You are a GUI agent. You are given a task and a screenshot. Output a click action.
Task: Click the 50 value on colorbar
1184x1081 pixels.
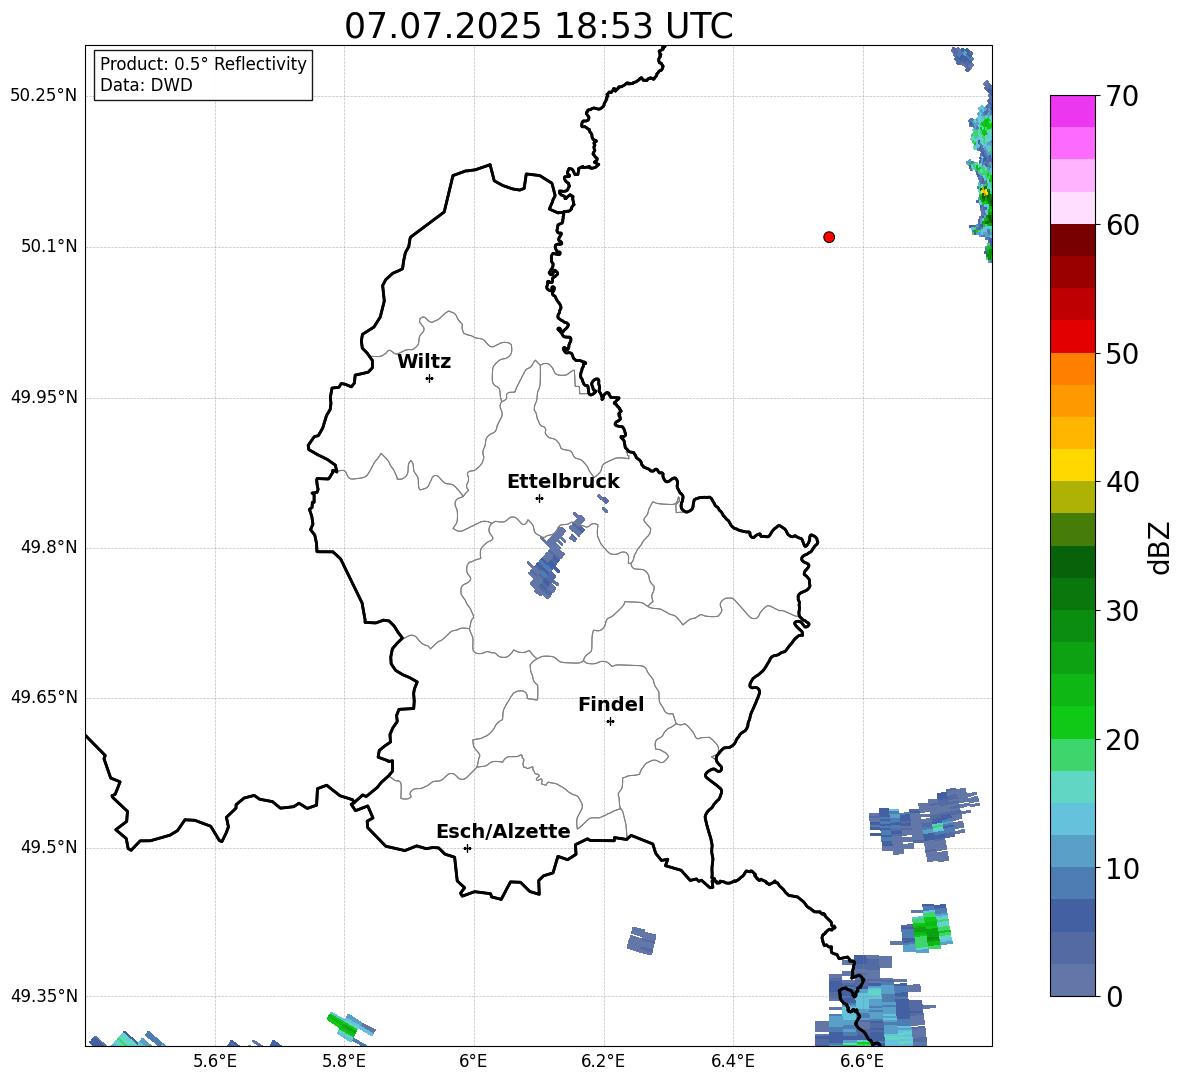1121,354
